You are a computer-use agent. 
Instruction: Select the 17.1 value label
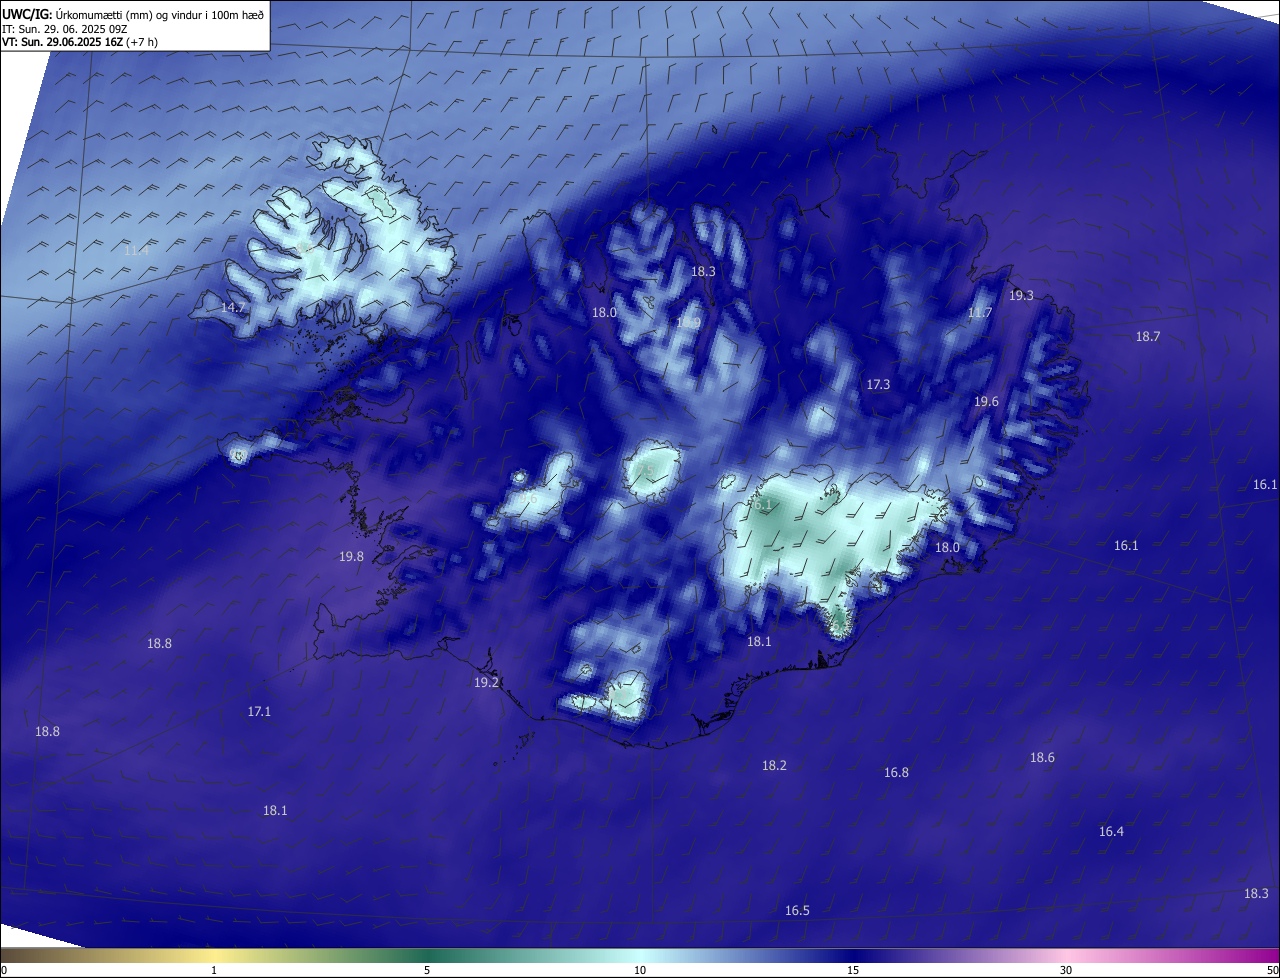[x=259, y=711]
